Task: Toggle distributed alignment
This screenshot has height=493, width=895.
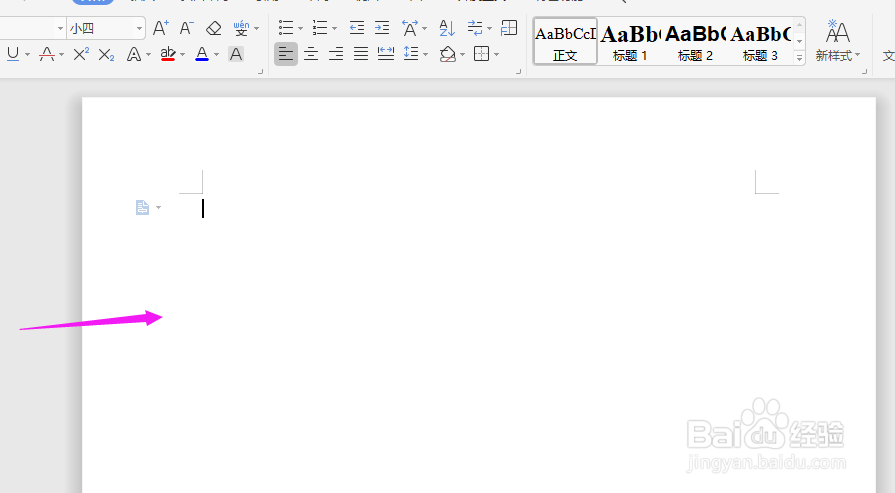Action: 386,54
